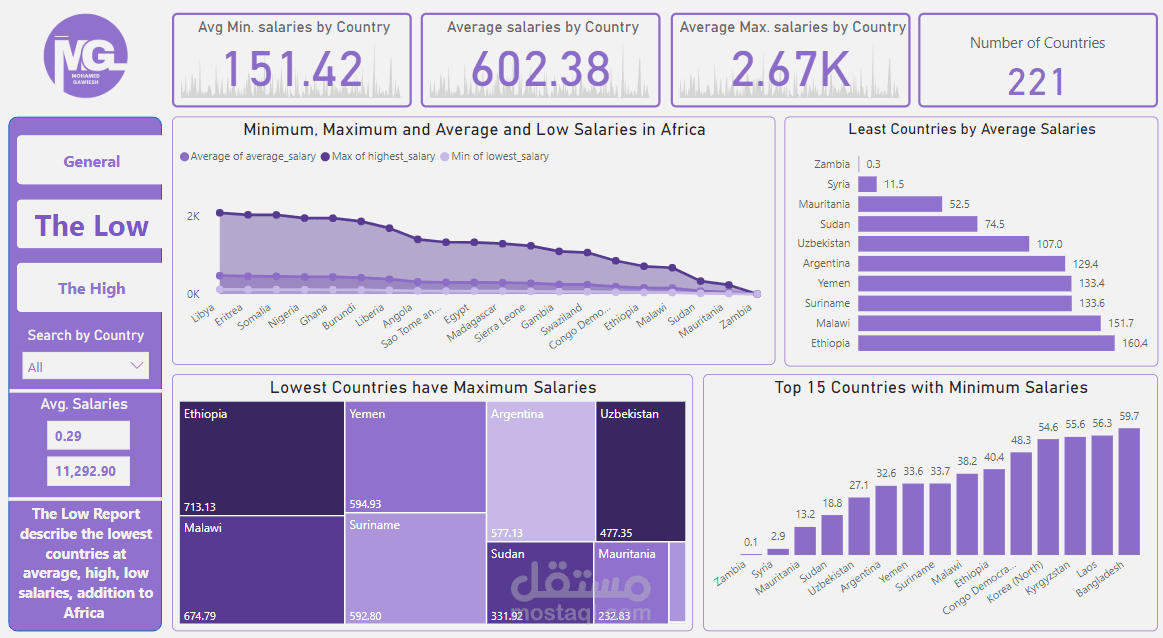This screenshot has width=1163, height=638.
Task: Select the Avg Min. salaries card 151.42
Action: pos(291,60)
